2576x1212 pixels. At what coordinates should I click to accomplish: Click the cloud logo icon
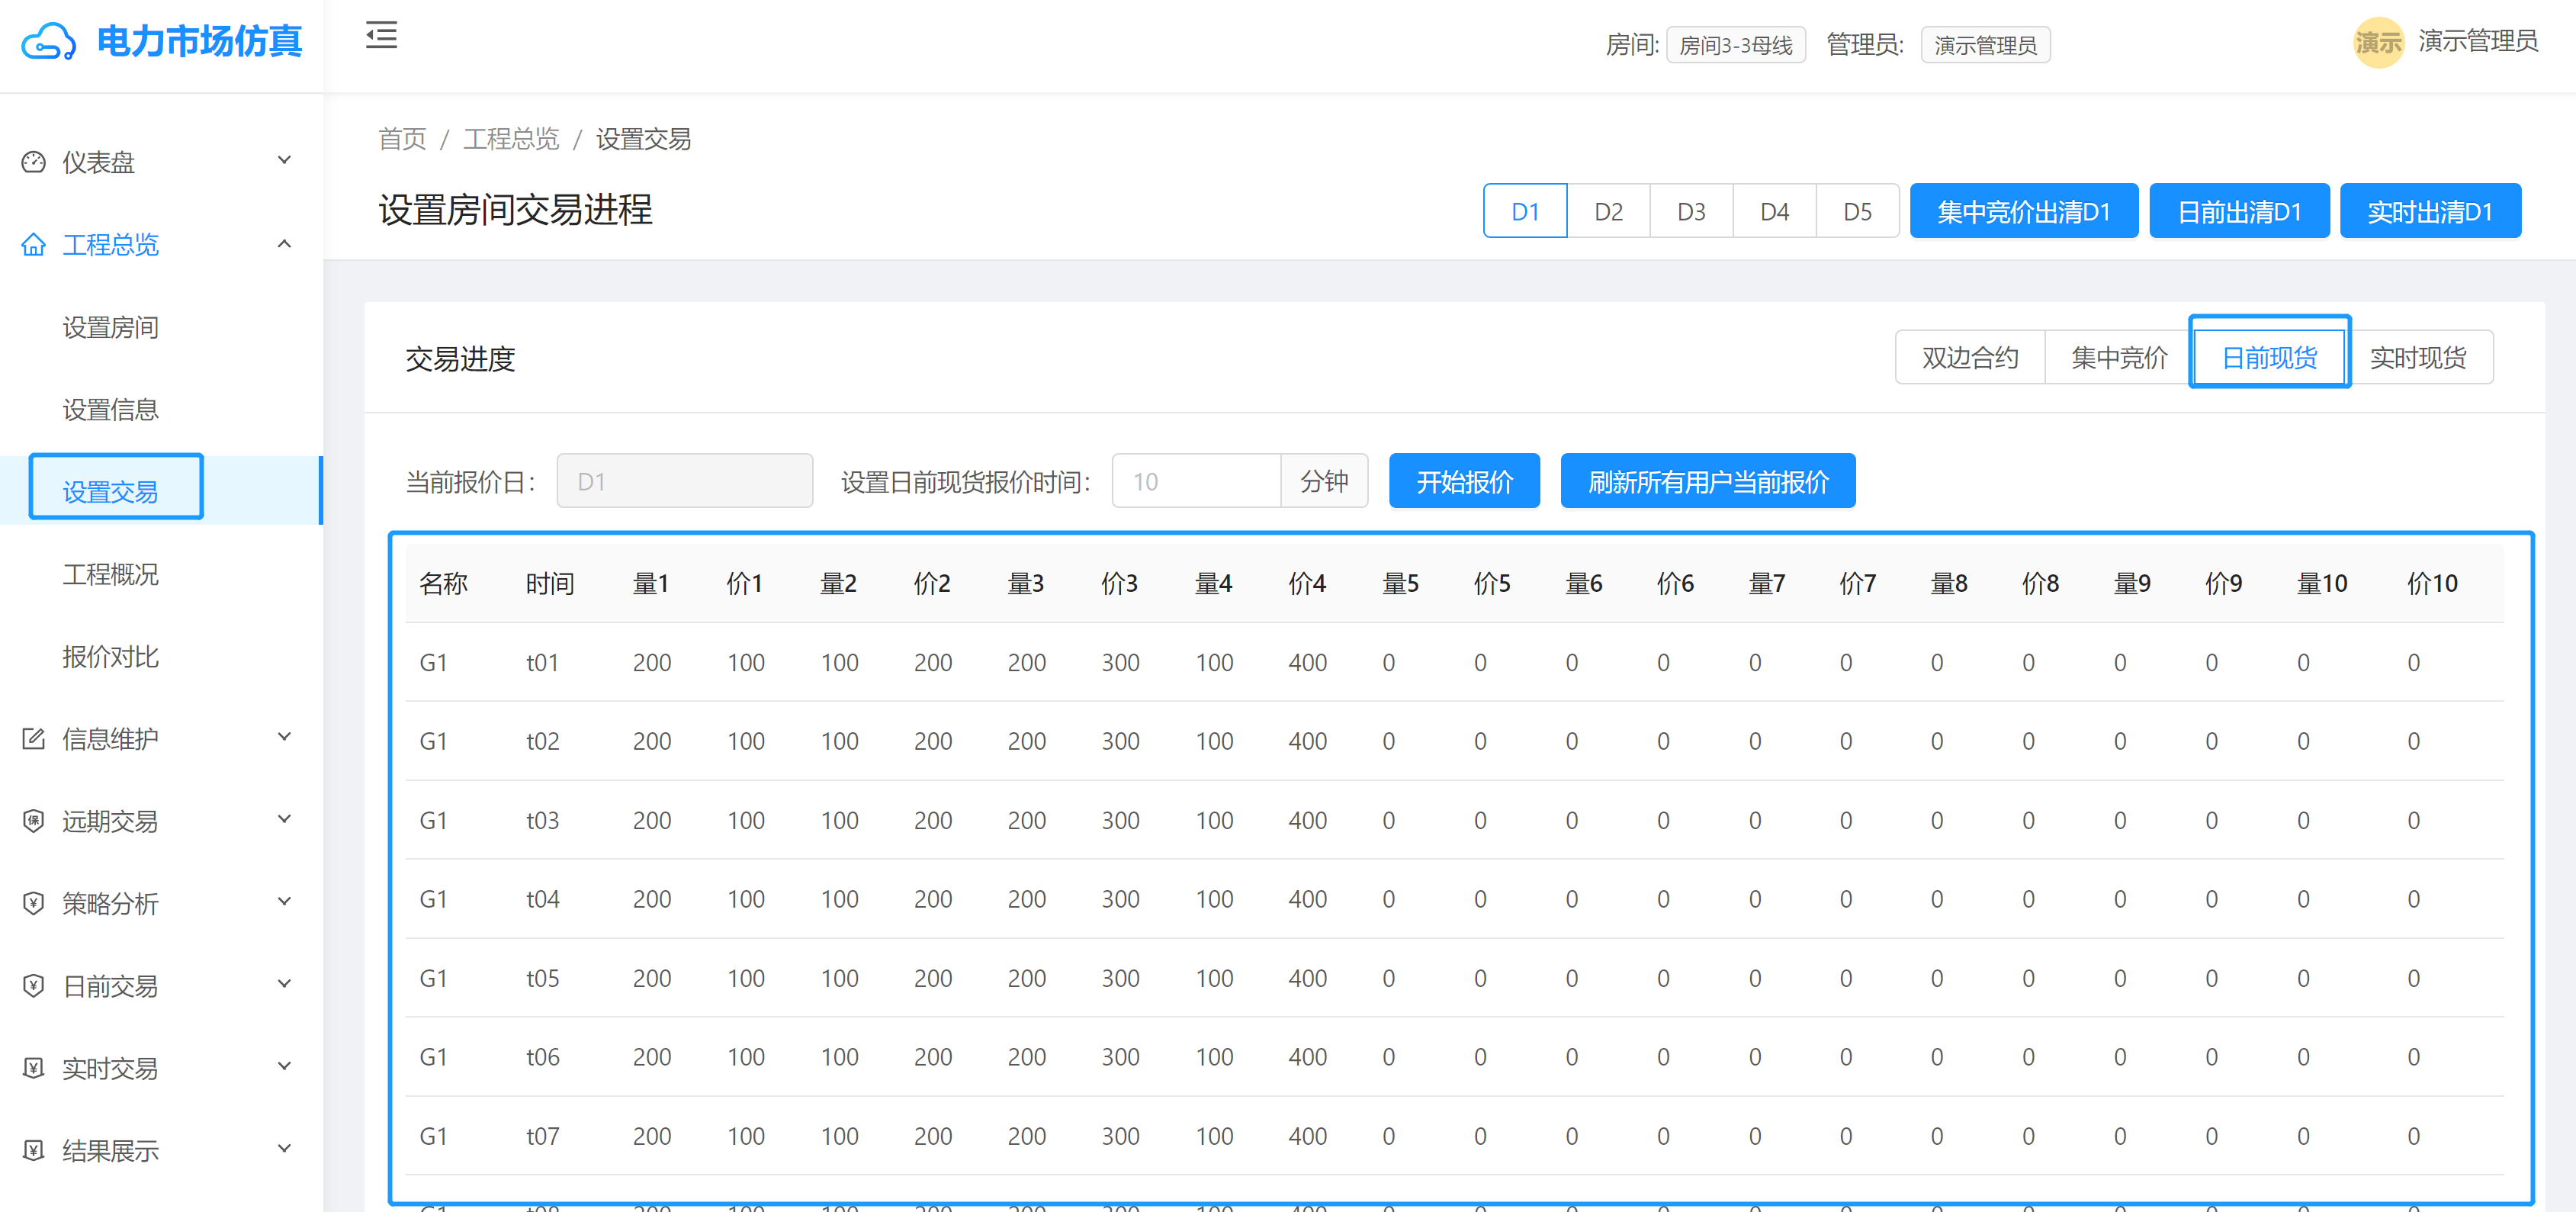[48, 42]
